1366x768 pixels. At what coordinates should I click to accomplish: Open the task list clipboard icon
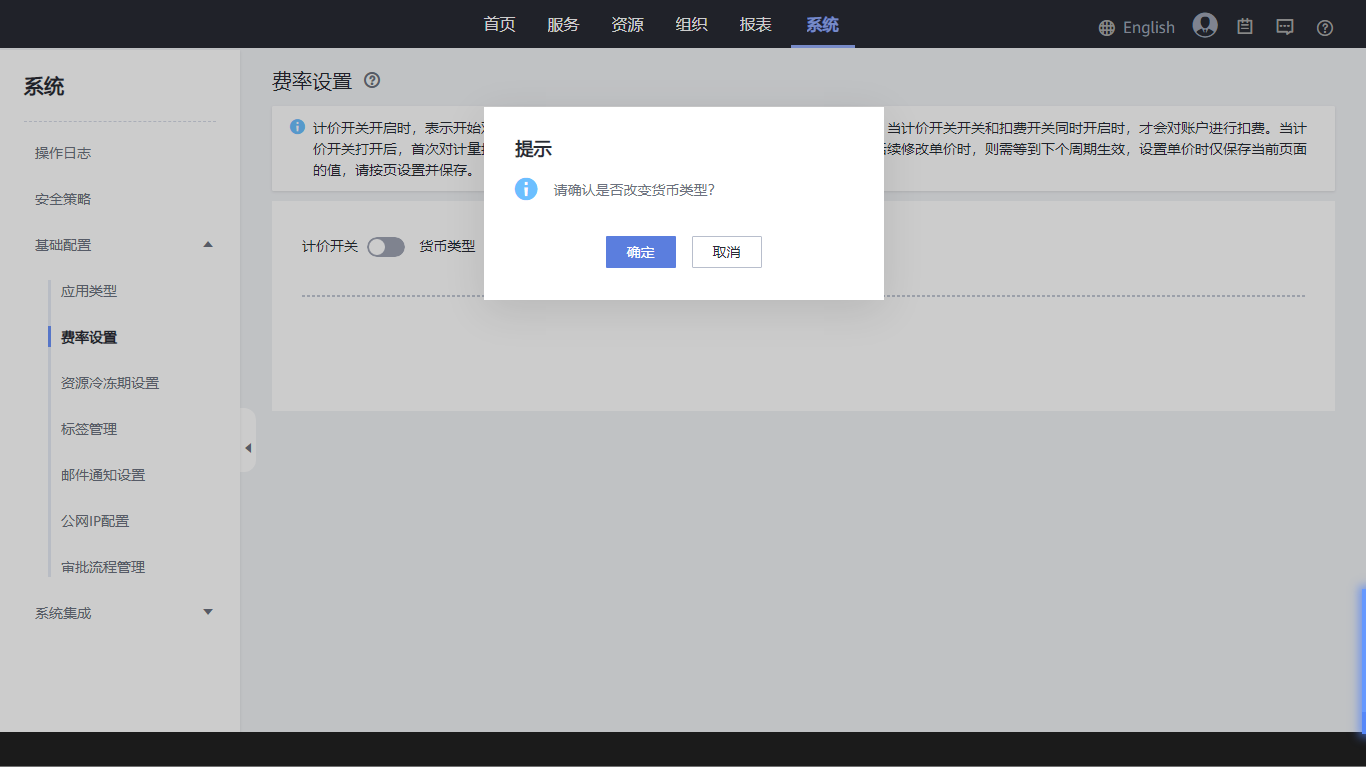click(1245, 27)
